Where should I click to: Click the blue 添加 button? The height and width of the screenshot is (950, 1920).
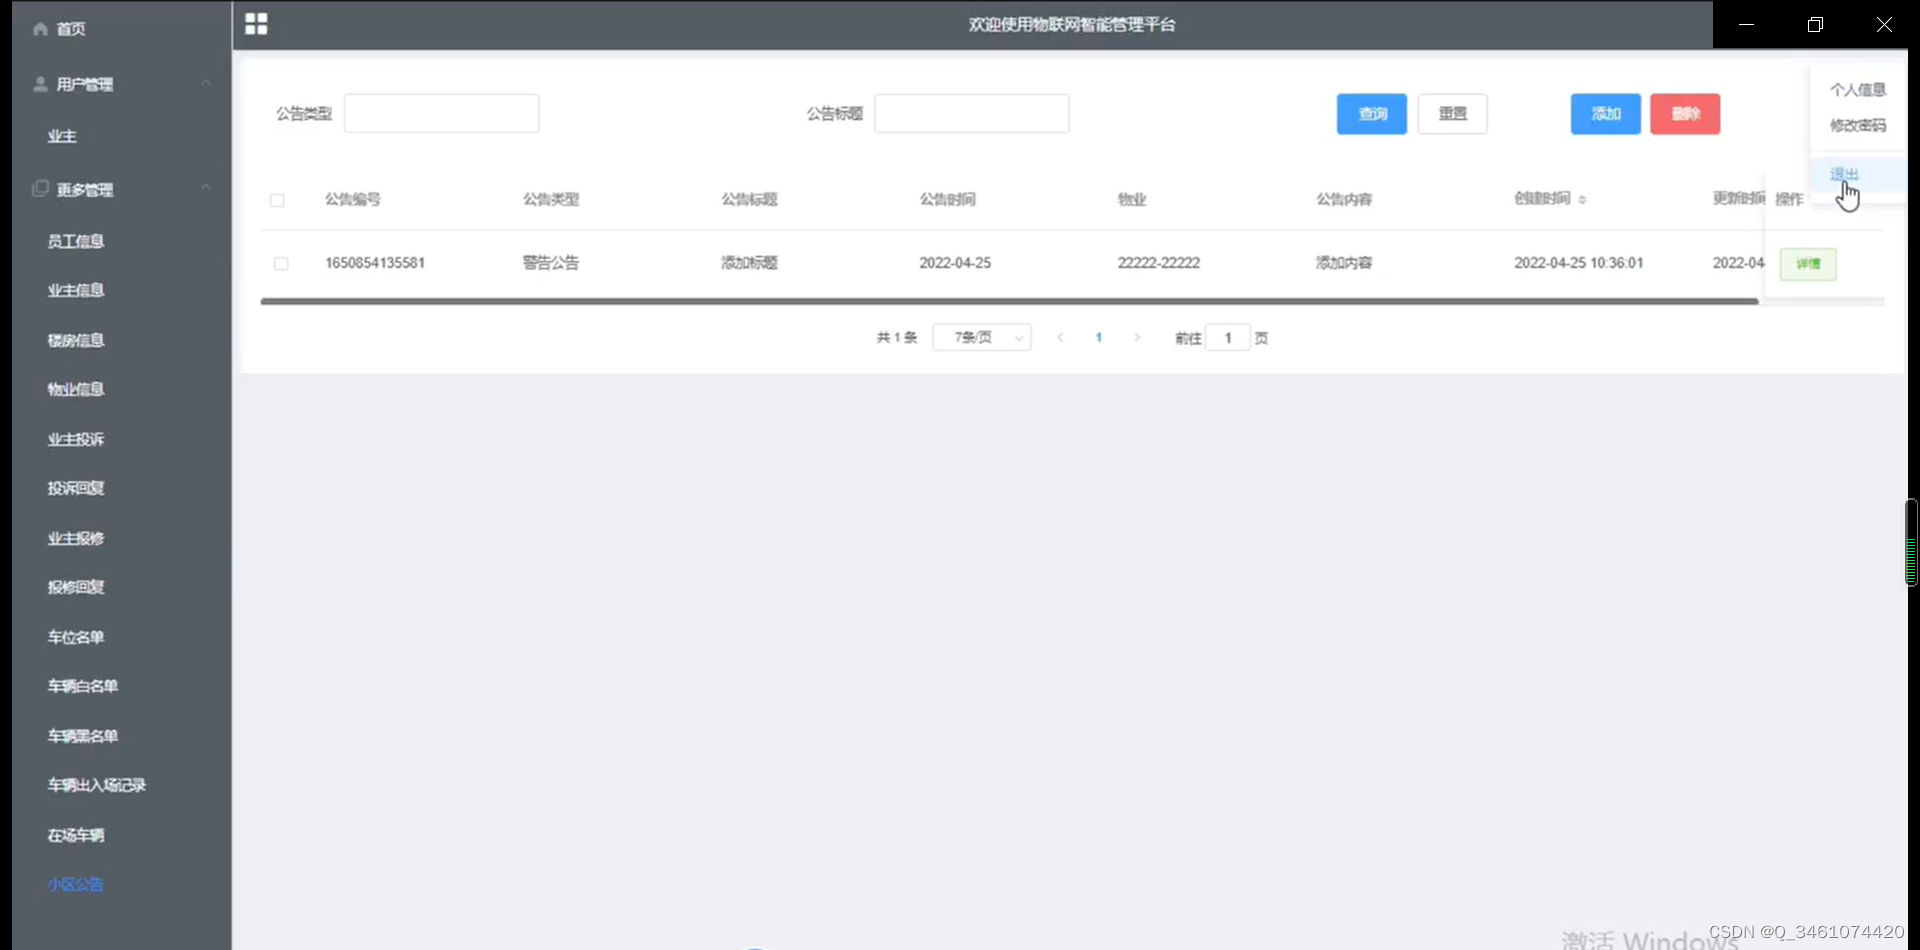(1606, 114)
